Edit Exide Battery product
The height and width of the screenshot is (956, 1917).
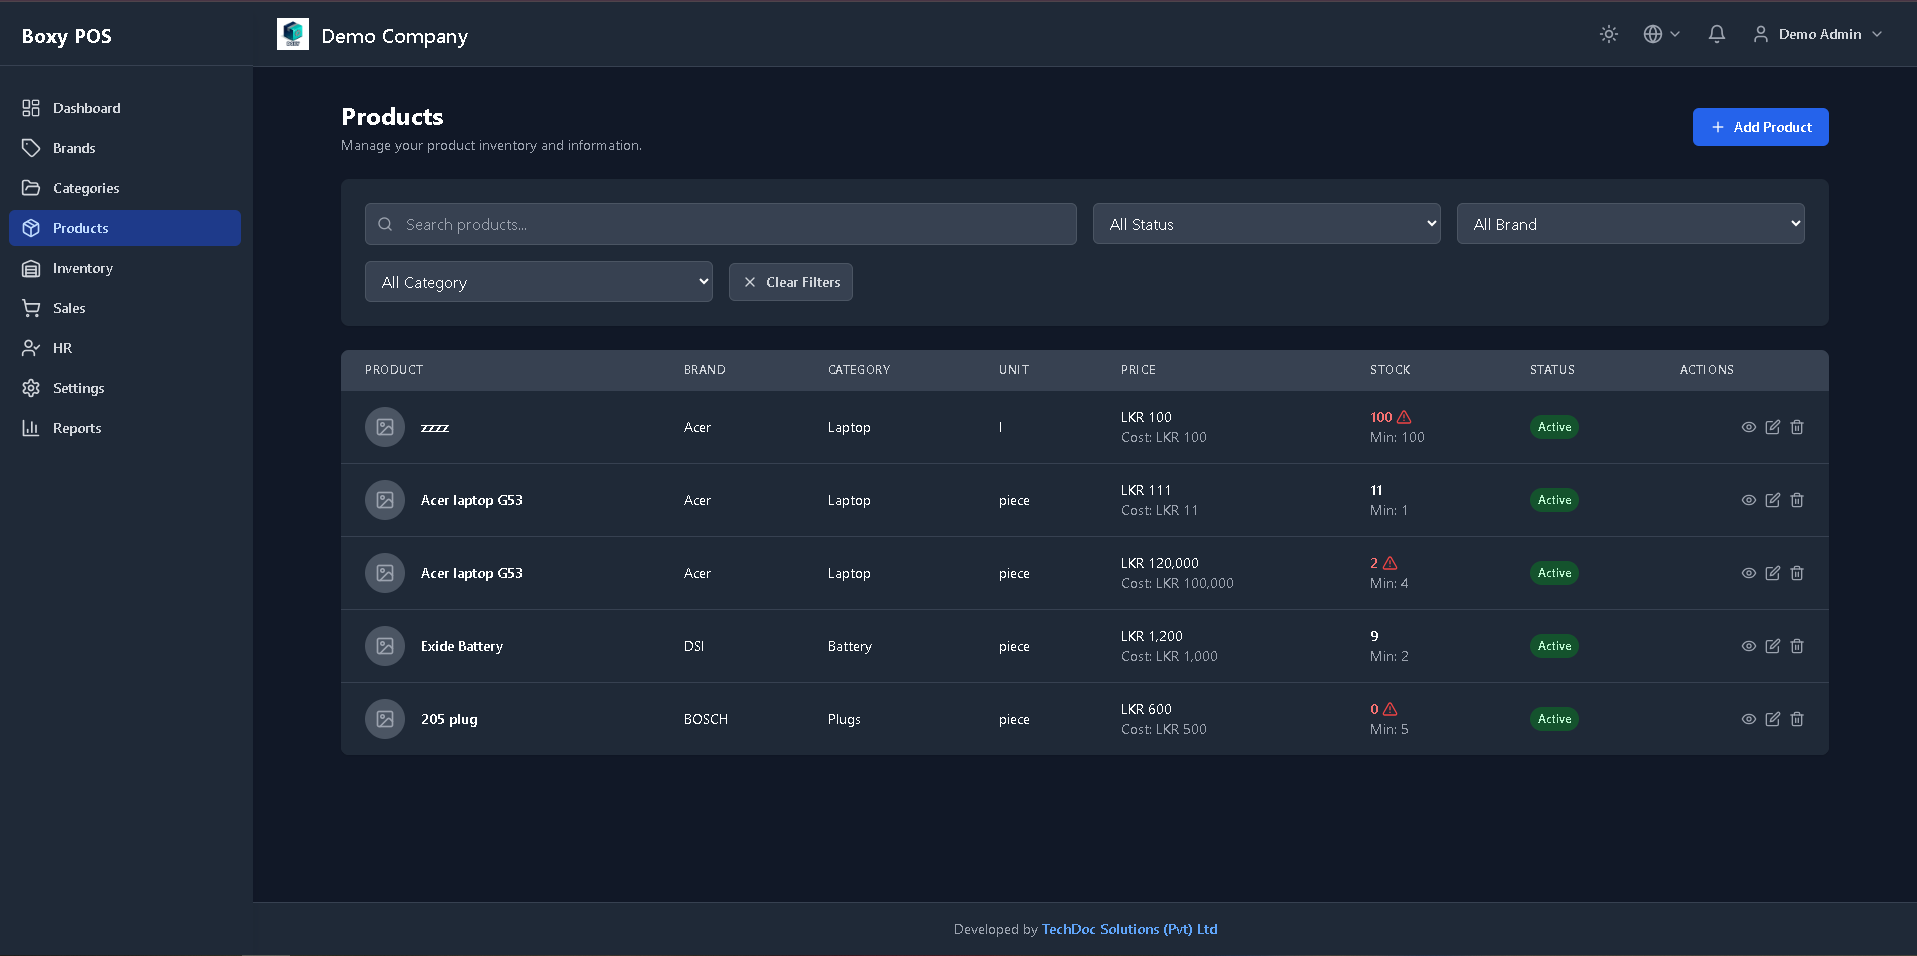coord(1773,646)
